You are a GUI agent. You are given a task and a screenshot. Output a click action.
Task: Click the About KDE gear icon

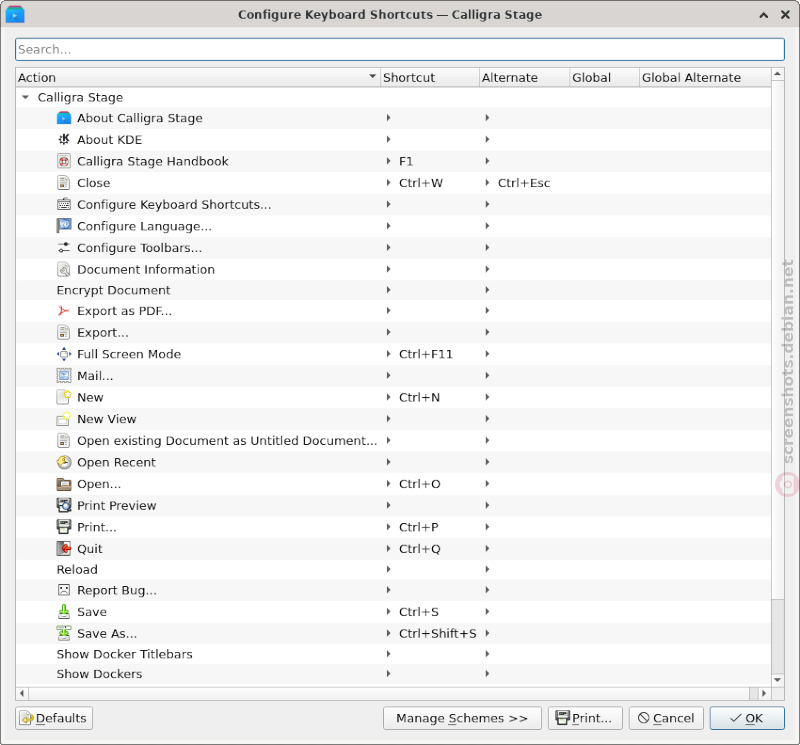pos(64,139)
